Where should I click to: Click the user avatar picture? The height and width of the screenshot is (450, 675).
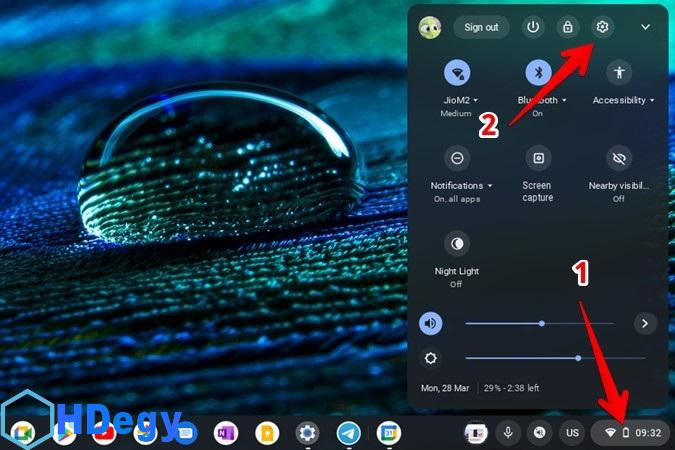(x=431, y=27)
